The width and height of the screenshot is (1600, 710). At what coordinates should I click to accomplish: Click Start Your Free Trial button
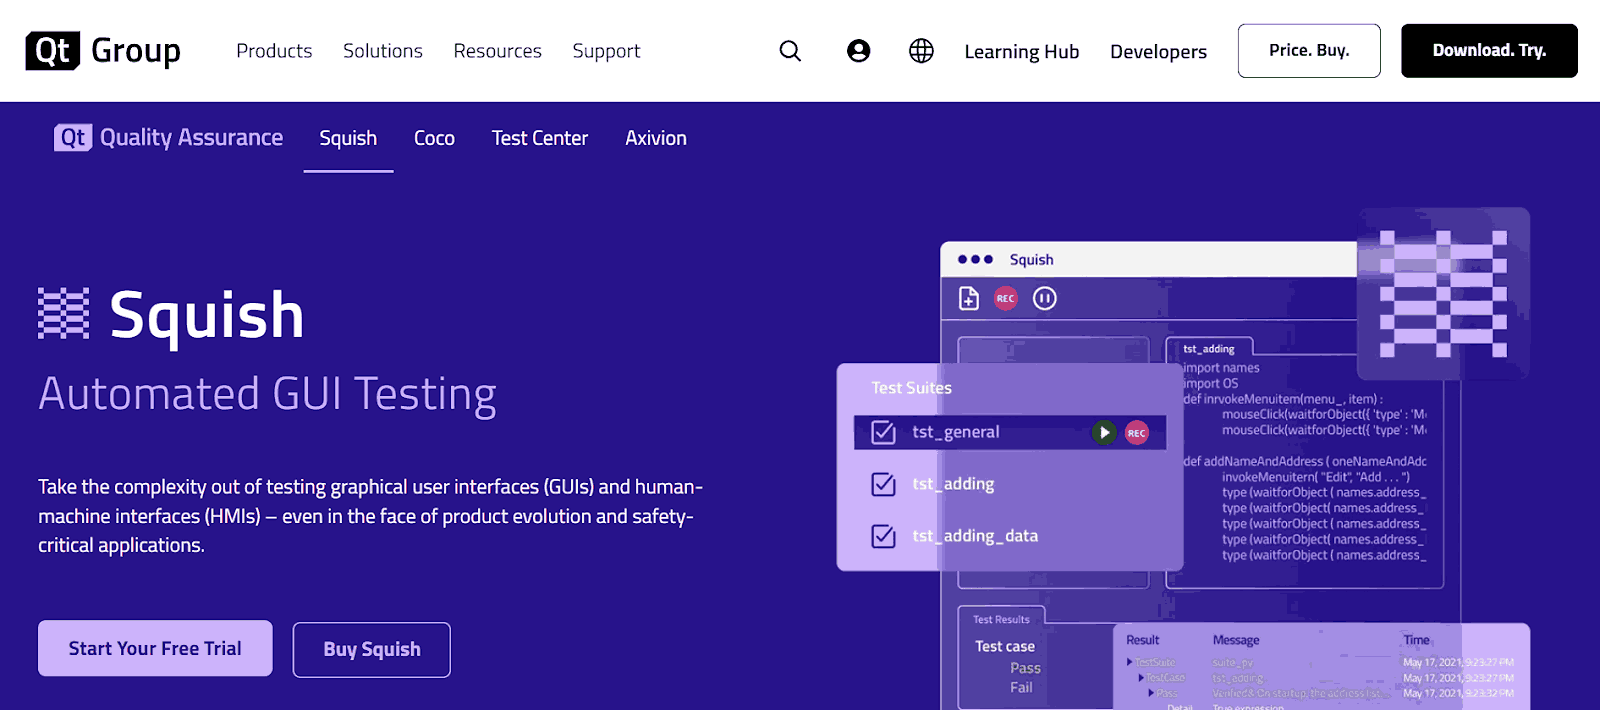tap(155, 649)
